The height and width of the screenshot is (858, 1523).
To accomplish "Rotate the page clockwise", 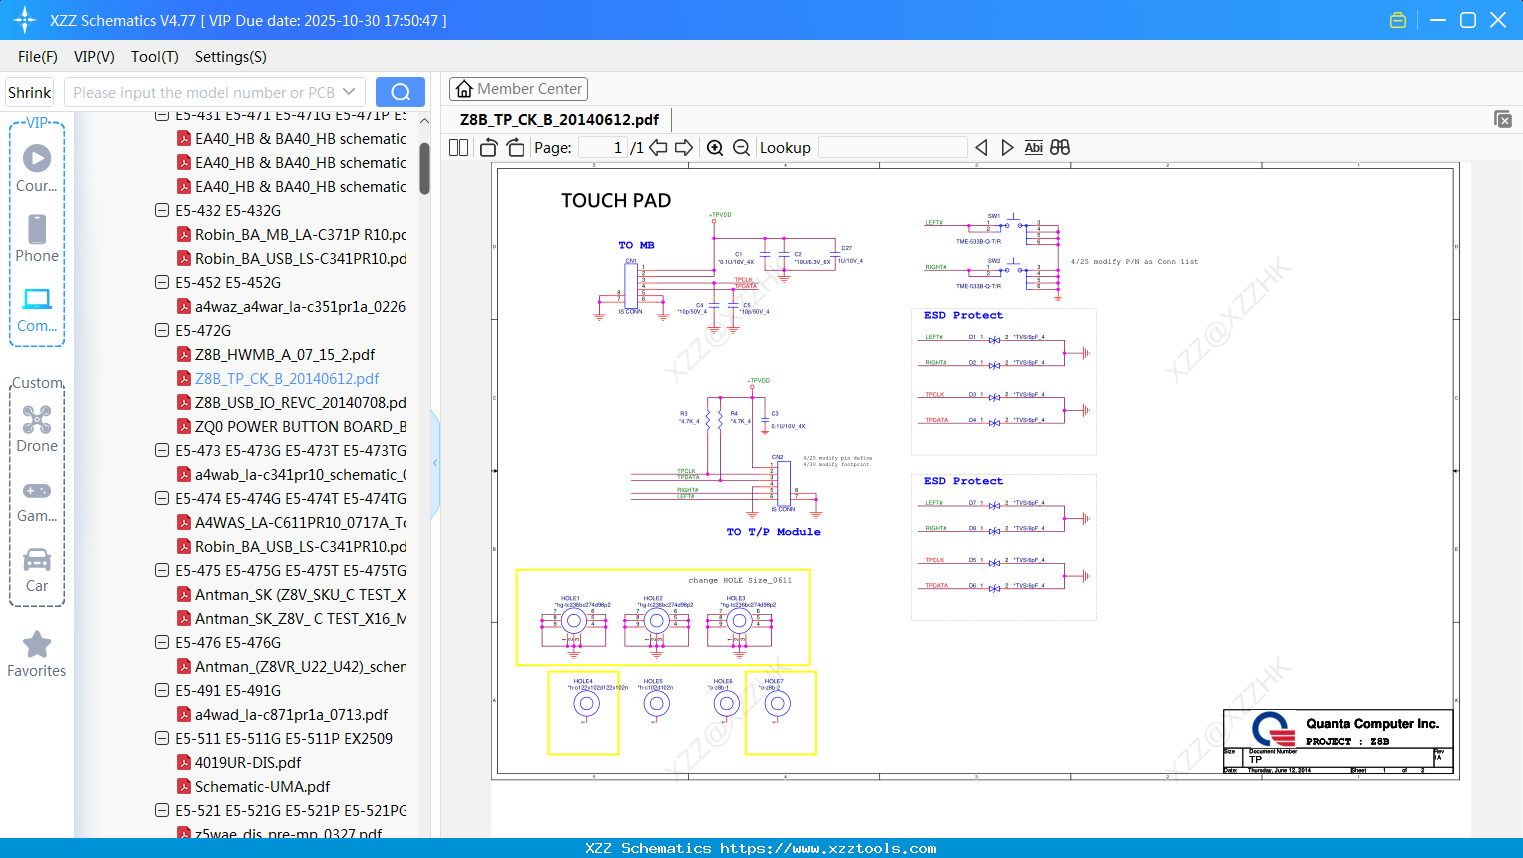I will coord(515,148).
